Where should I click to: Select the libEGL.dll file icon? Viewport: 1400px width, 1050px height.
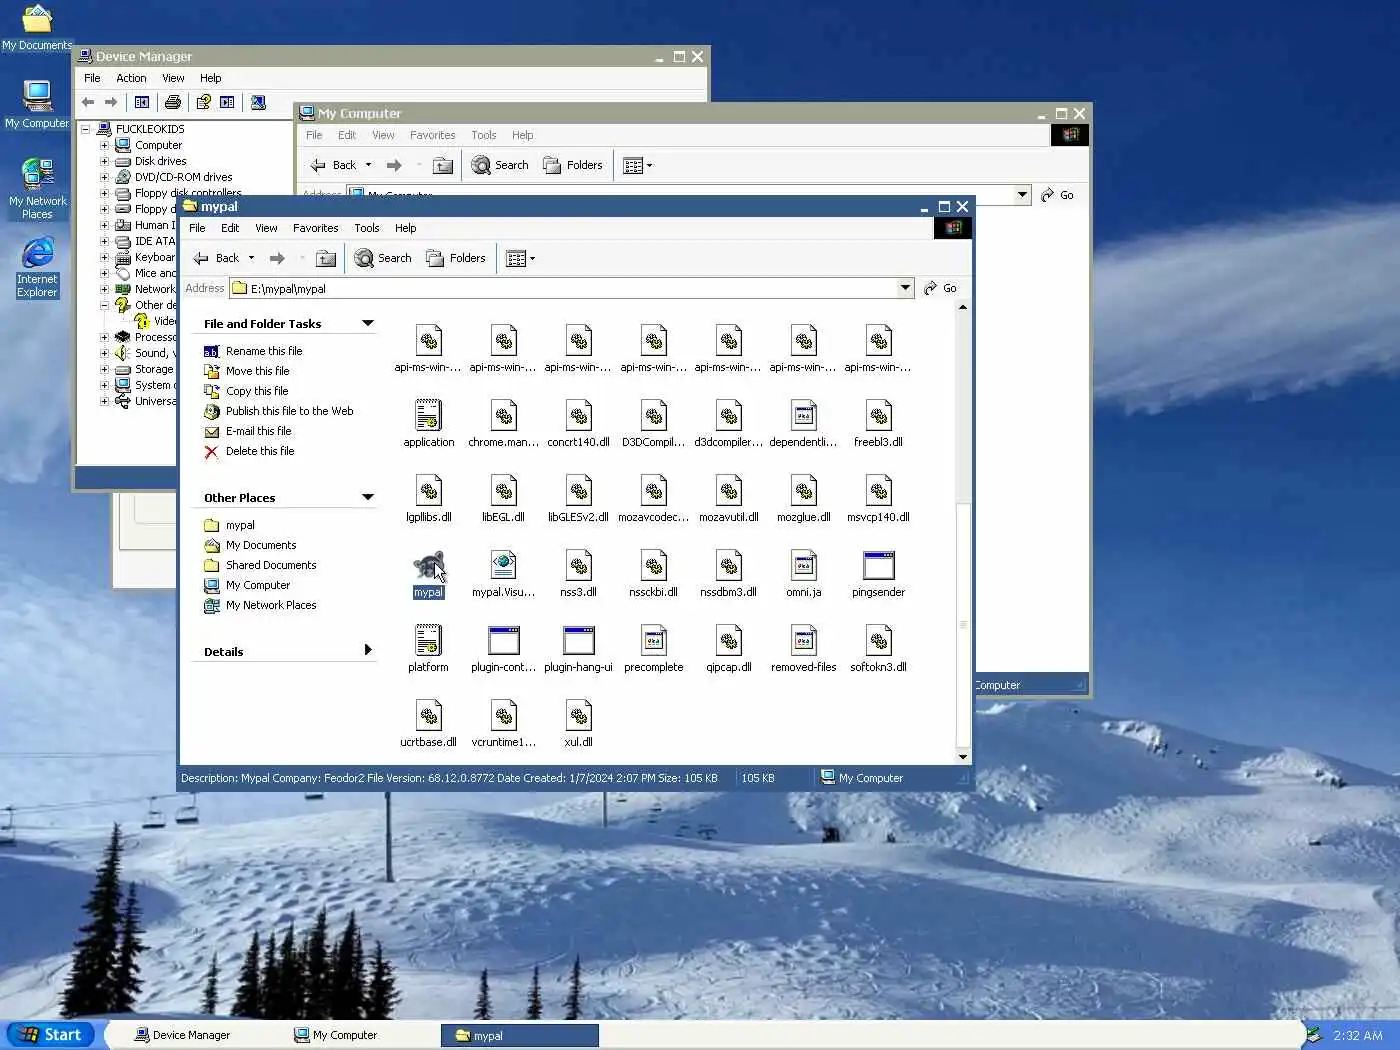504,491
